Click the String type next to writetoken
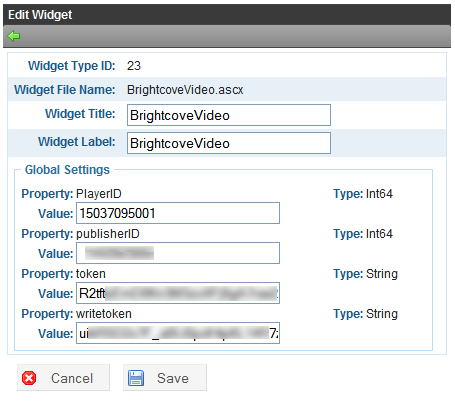 point(382,314)
